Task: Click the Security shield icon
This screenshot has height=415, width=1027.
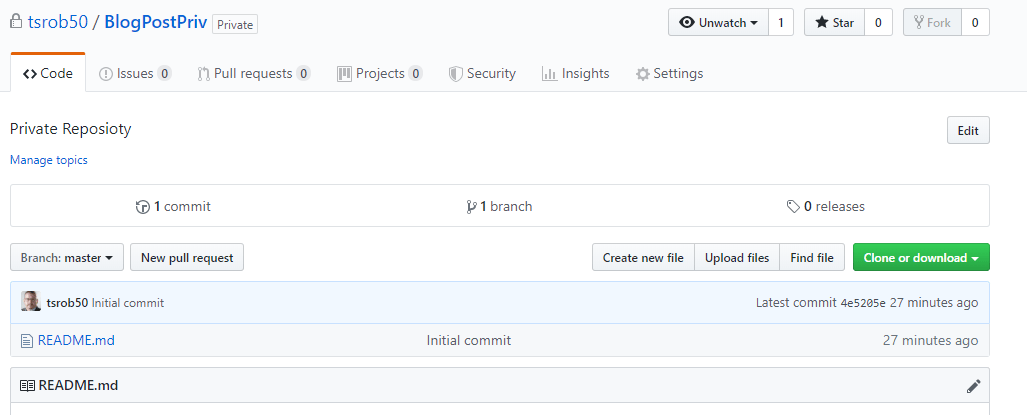Action: (456, 74)
